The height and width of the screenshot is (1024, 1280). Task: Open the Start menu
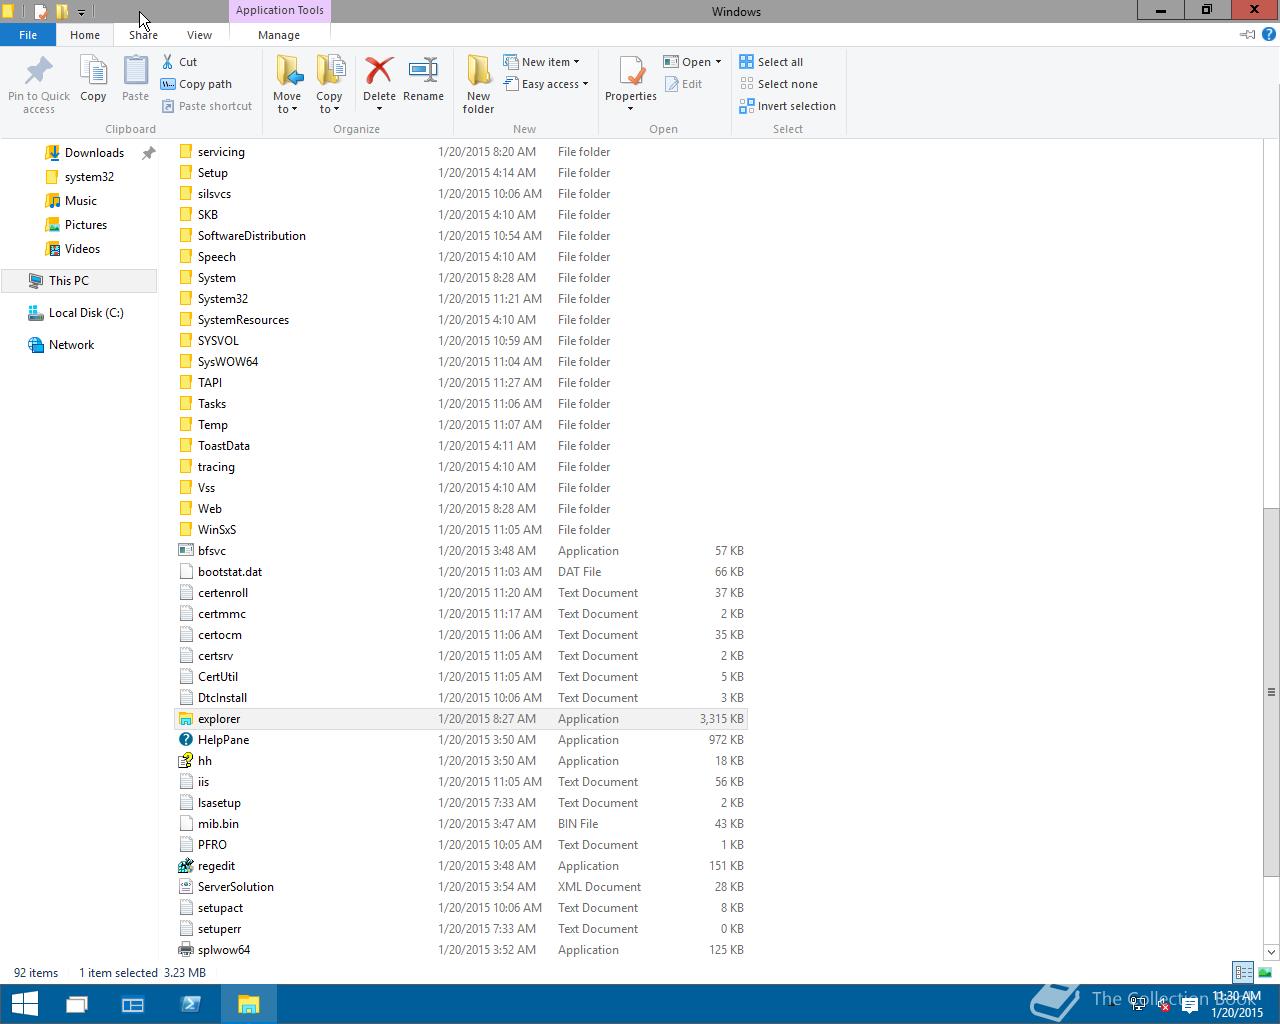pos(24,1004)
